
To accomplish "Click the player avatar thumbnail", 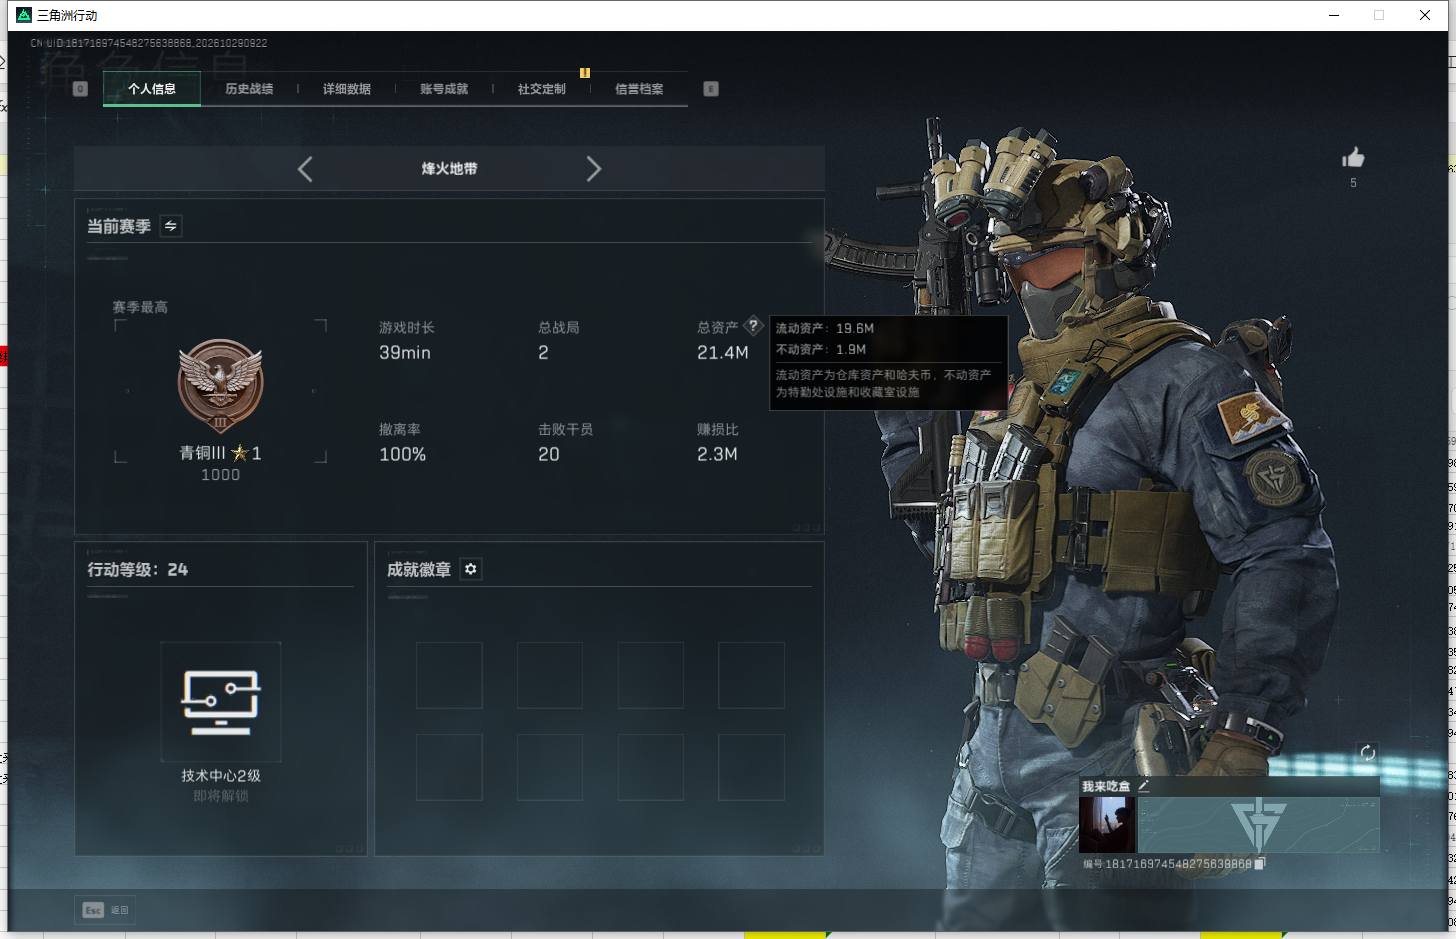I will coord(1107,825).
